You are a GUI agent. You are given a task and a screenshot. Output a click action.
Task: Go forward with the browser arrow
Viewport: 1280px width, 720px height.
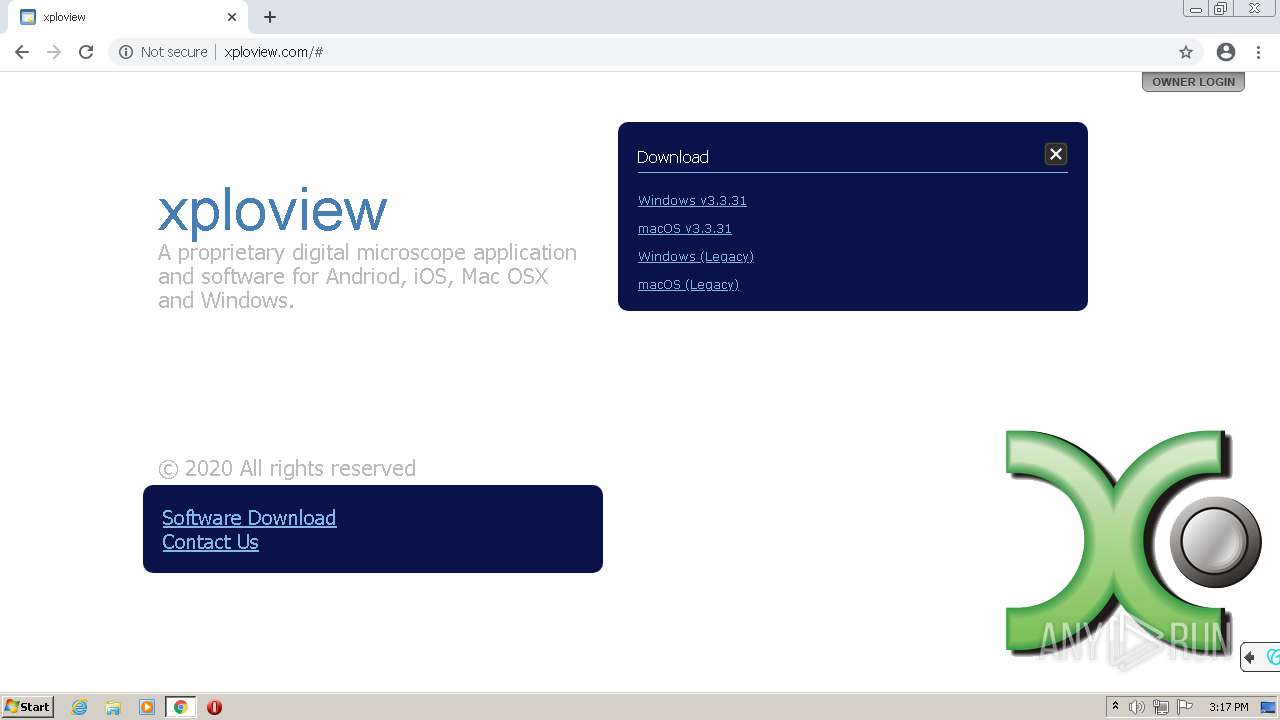click(x=54, y=52)
